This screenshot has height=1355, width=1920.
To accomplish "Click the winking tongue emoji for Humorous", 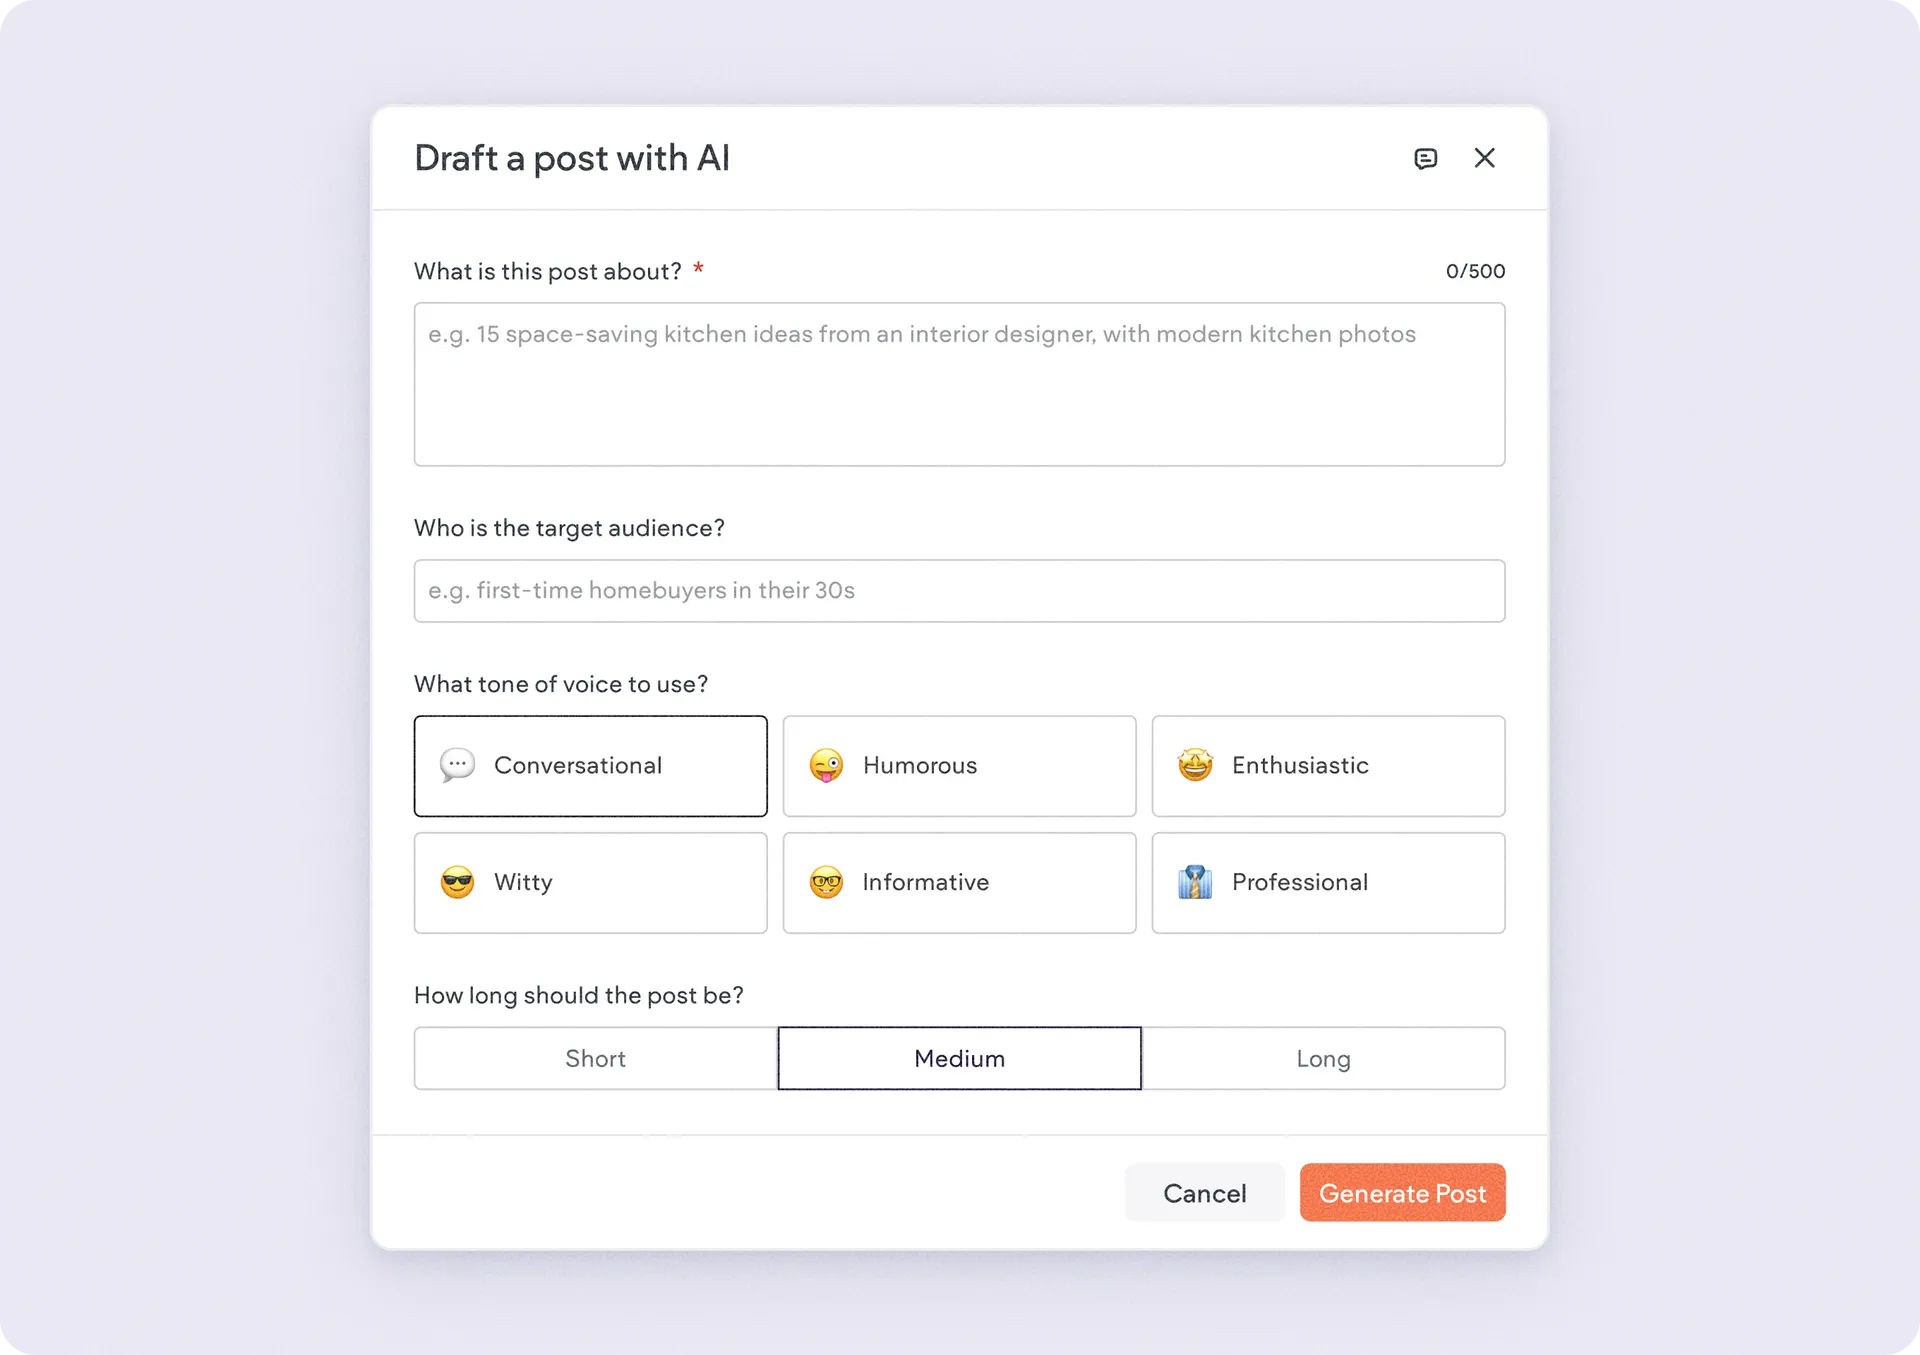I will point(826,766).
